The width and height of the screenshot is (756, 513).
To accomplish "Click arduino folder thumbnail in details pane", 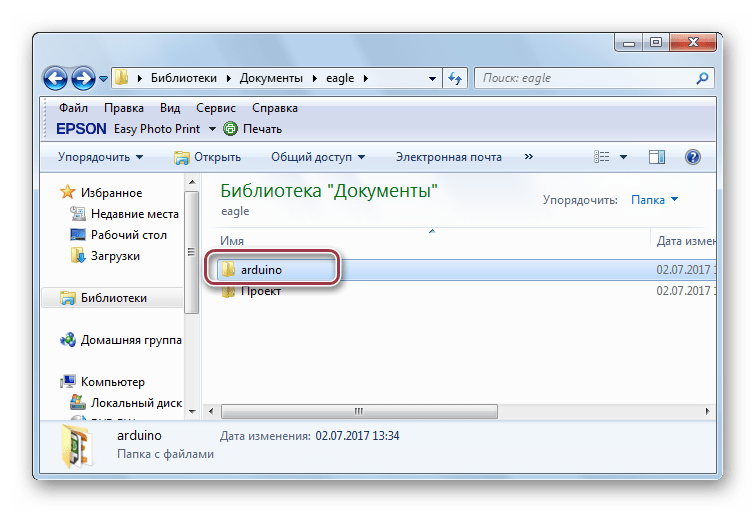I will (77, 446).
